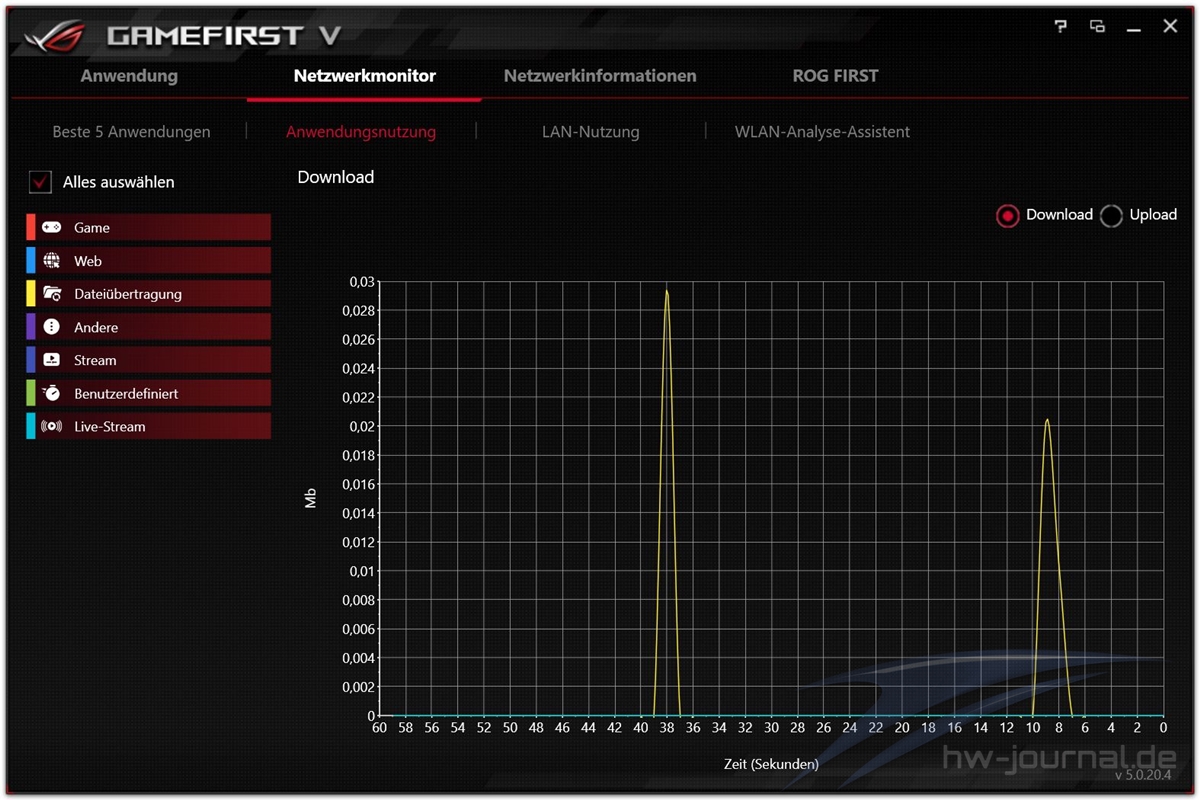Select Anwendungsnutzung sub-tab

click(361, 132)
